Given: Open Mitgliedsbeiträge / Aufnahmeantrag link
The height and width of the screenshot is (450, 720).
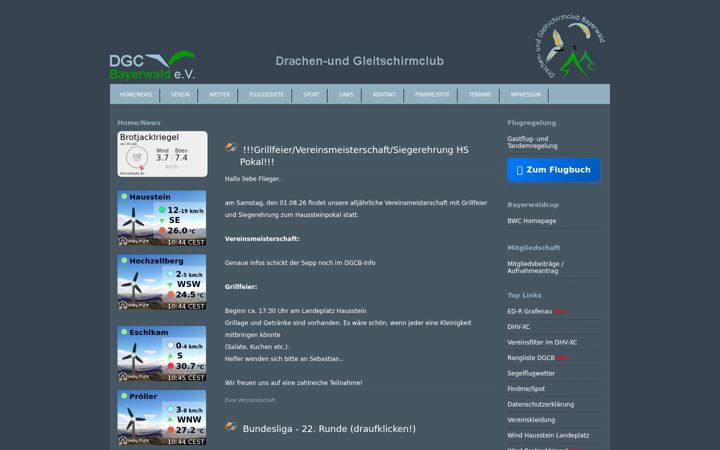Looking at the screenshot, I should (535, 267).
